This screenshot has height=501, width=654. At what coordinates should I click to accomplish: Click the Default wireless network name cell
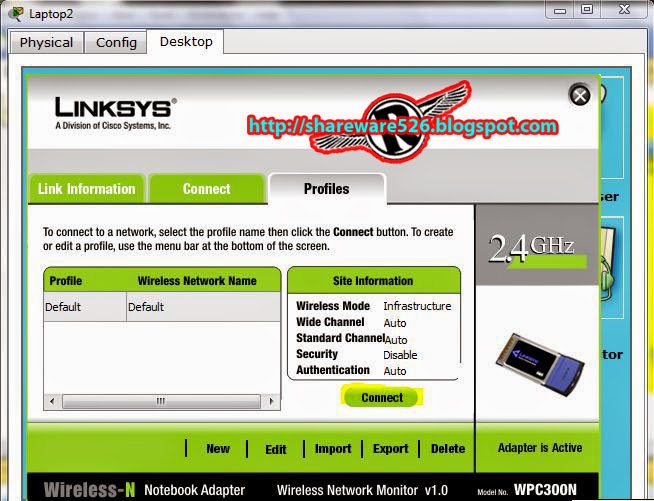(x=203, y=307)
